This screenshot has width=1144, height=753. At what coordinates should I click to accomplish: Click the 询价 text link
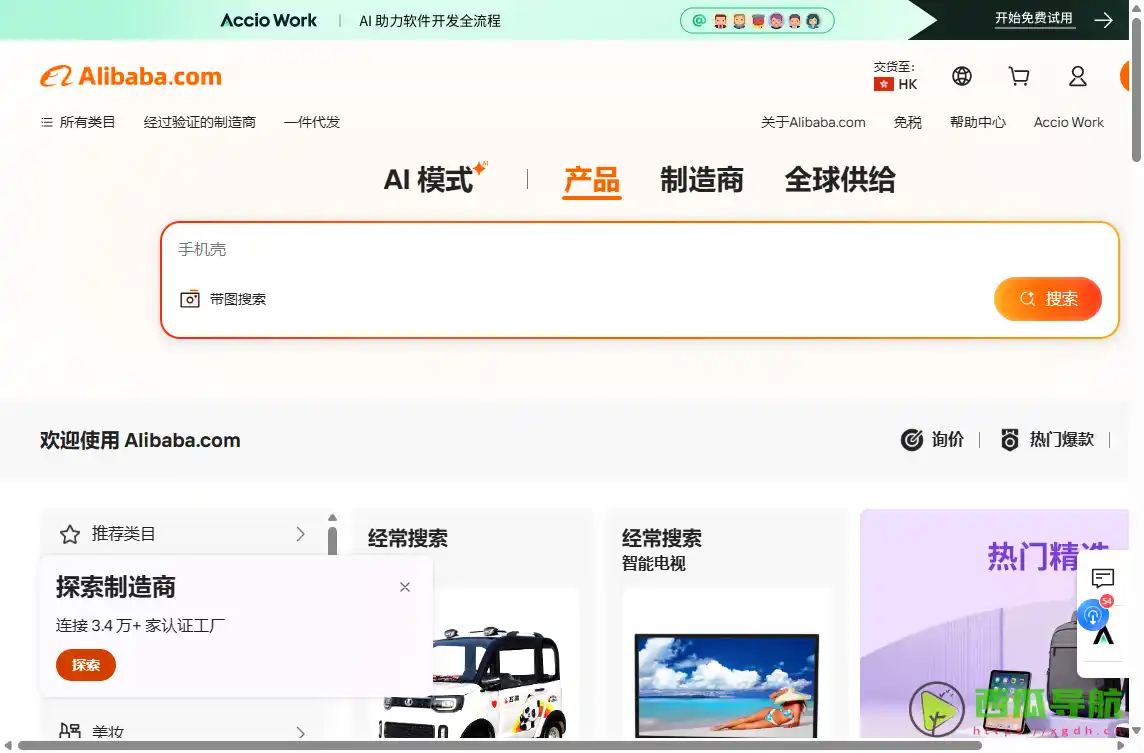[x=948, y=439]
